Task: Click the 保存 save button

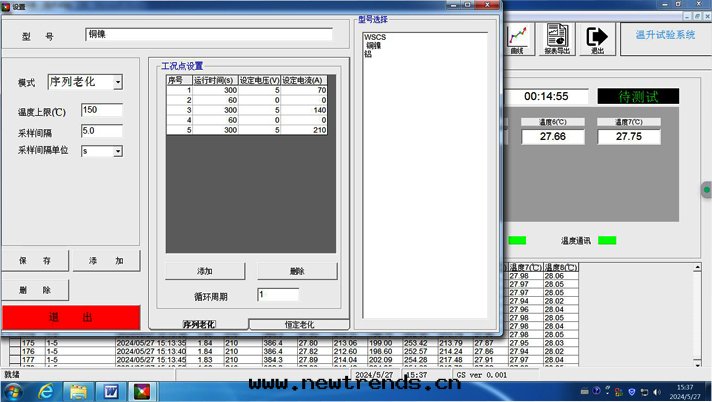Action: (35, 261)
